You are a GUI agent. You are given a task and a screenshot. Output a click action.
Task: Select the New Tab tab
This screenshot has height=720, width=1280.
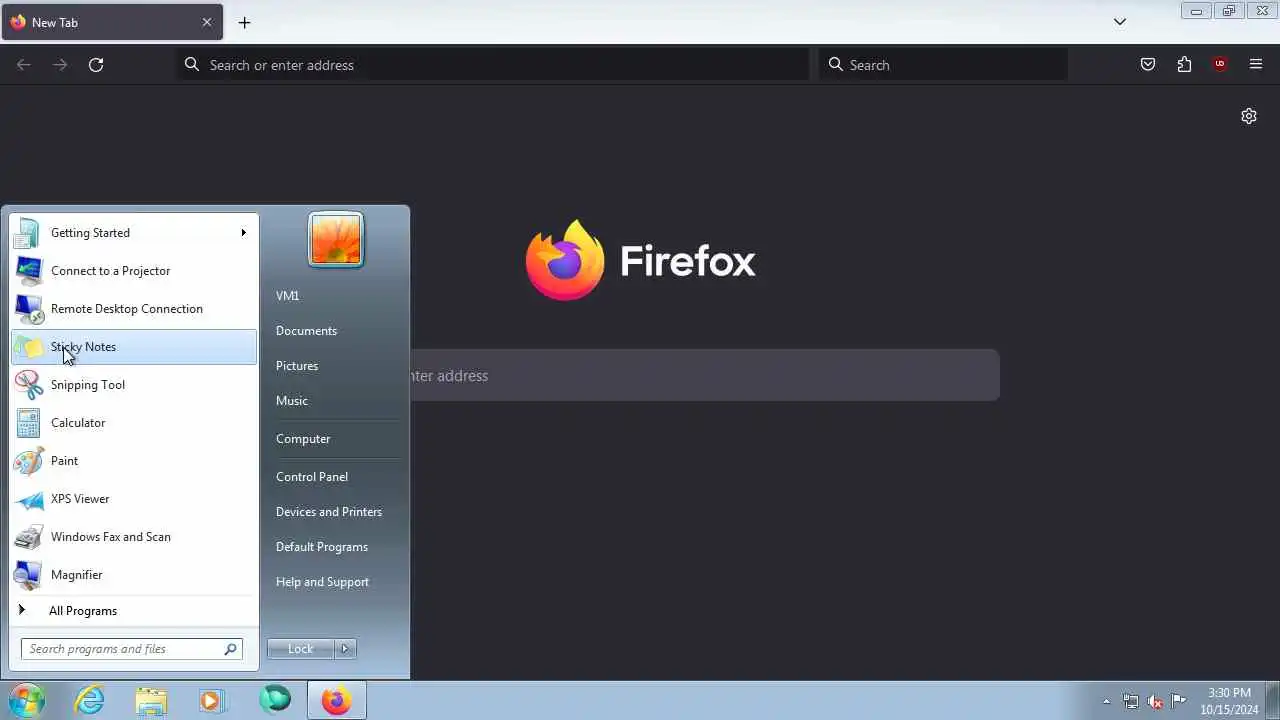(x=112, y=22)
